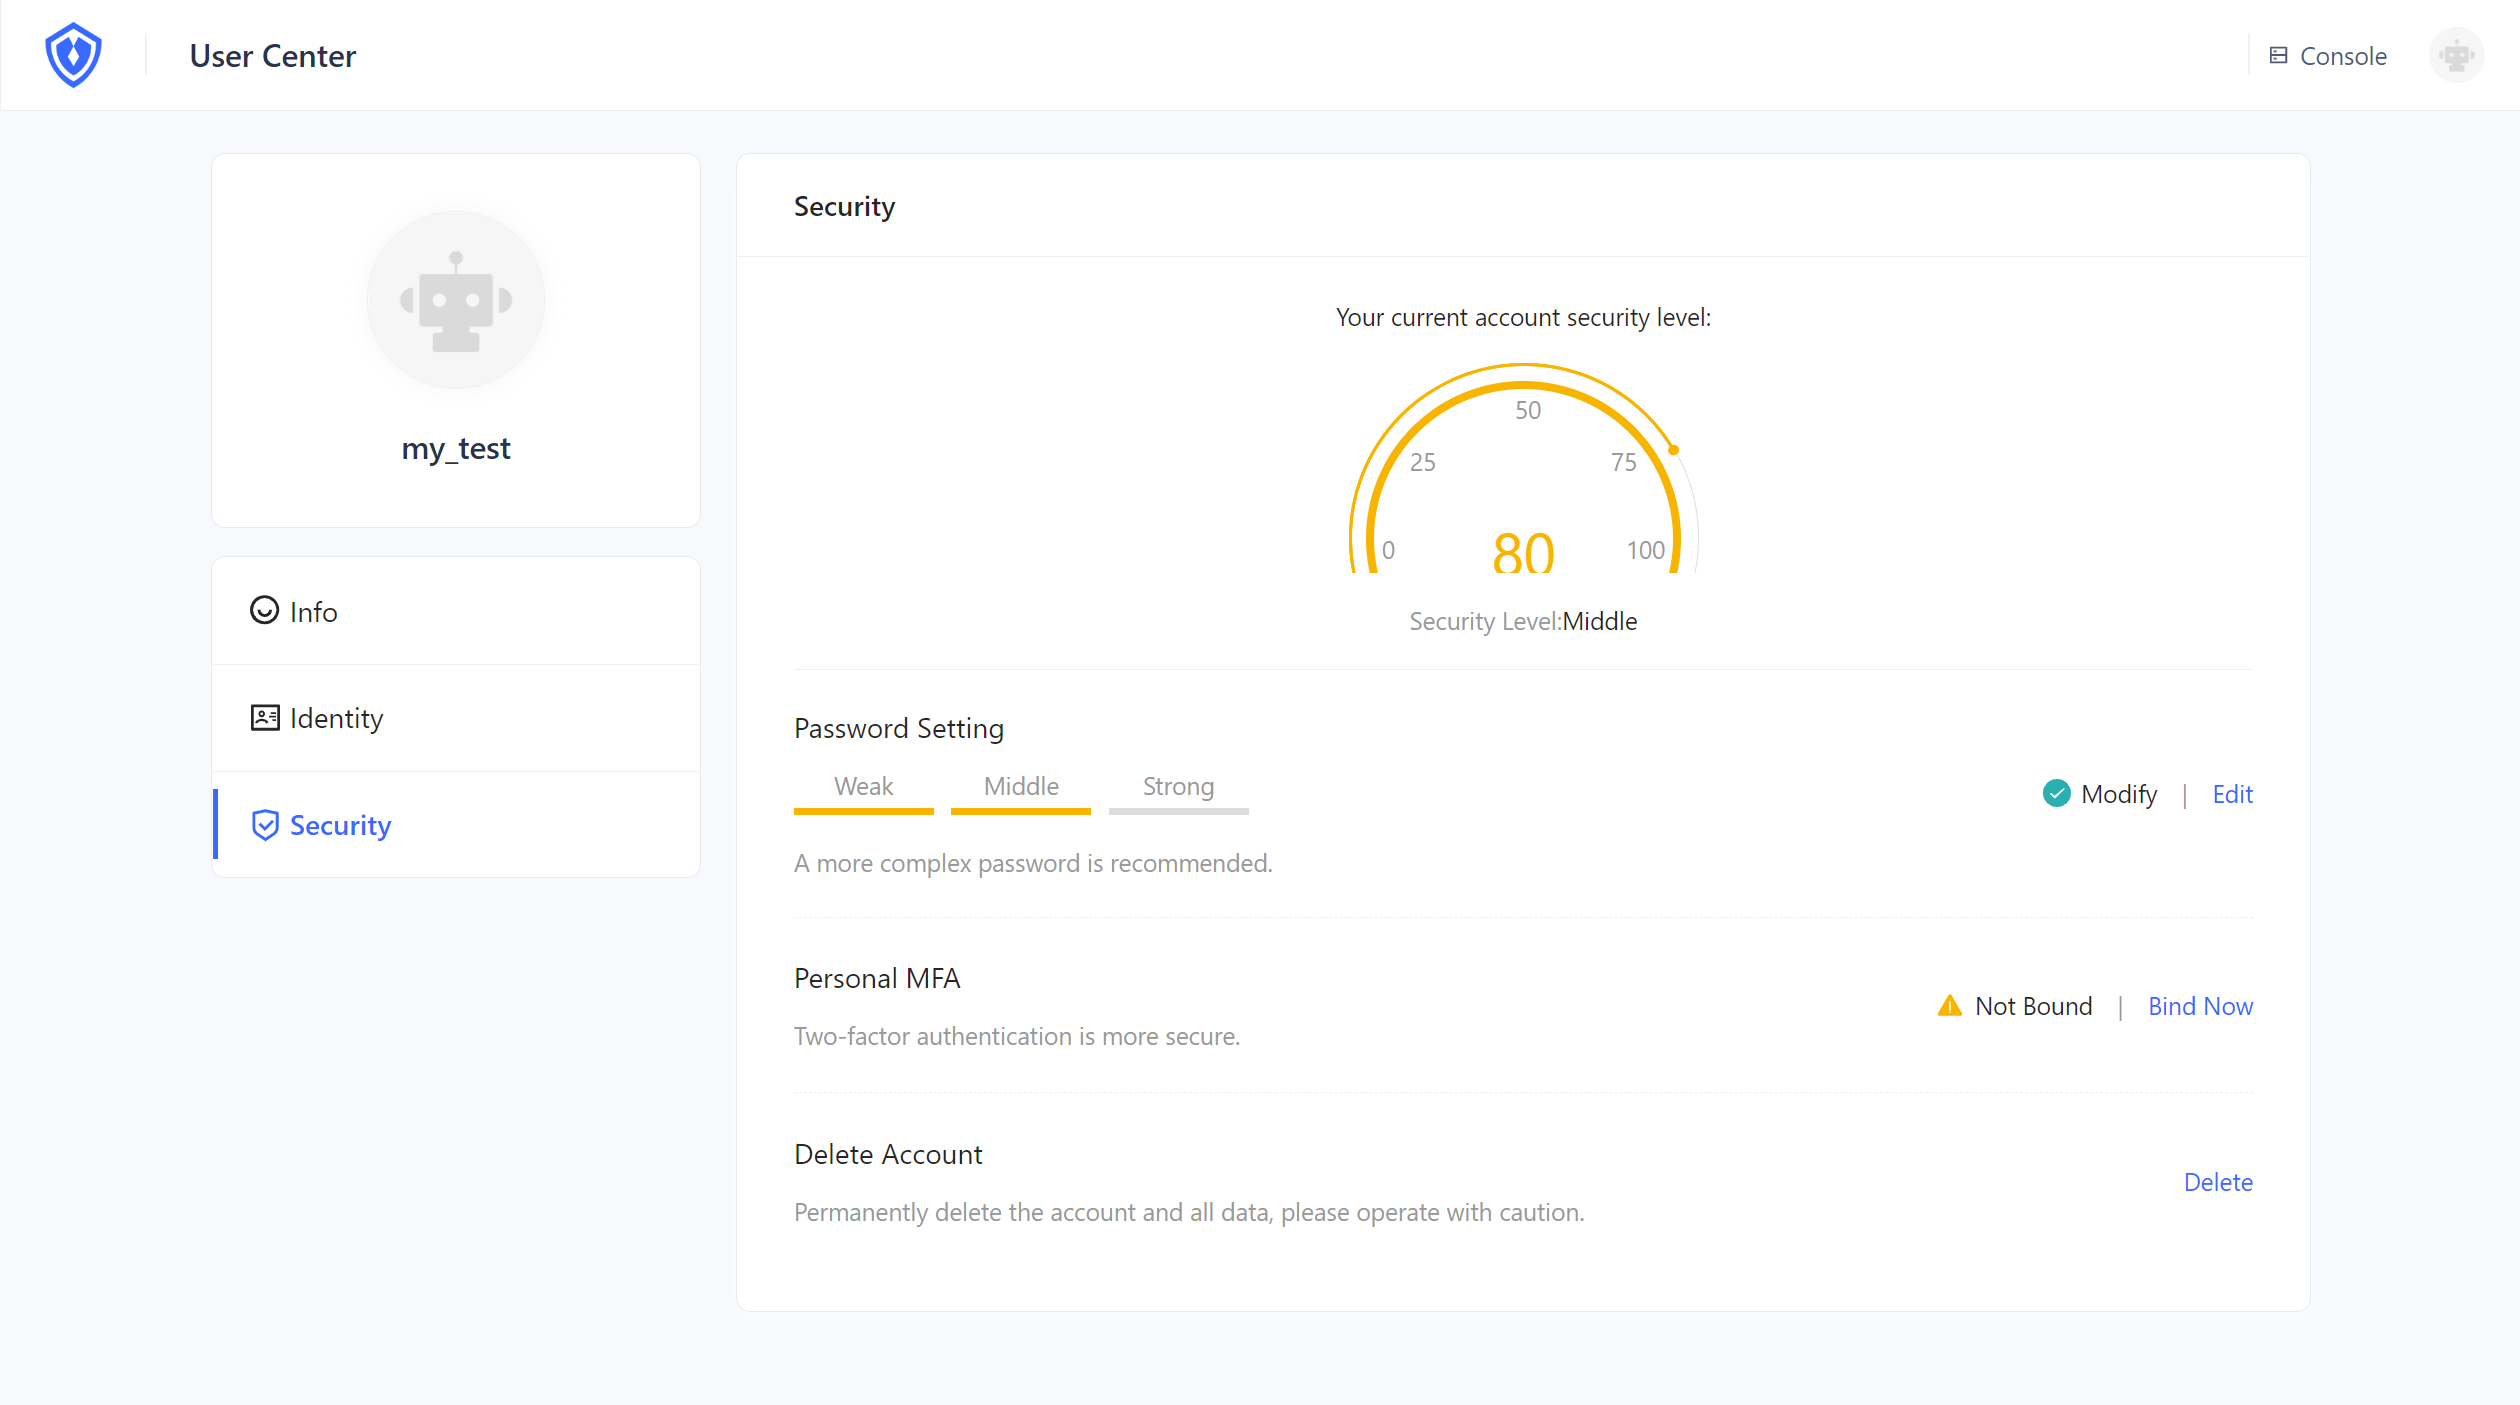
Task: Click the Identity card icon in the sidebar
Action: coord(263,717)
